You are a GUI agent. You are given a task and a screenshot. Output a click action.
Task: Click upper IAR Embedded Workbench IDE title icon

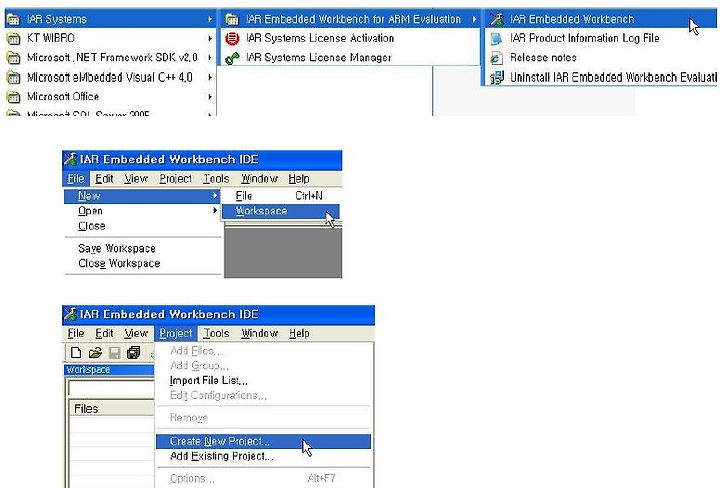pyautogui.click(x=70, y=159)
